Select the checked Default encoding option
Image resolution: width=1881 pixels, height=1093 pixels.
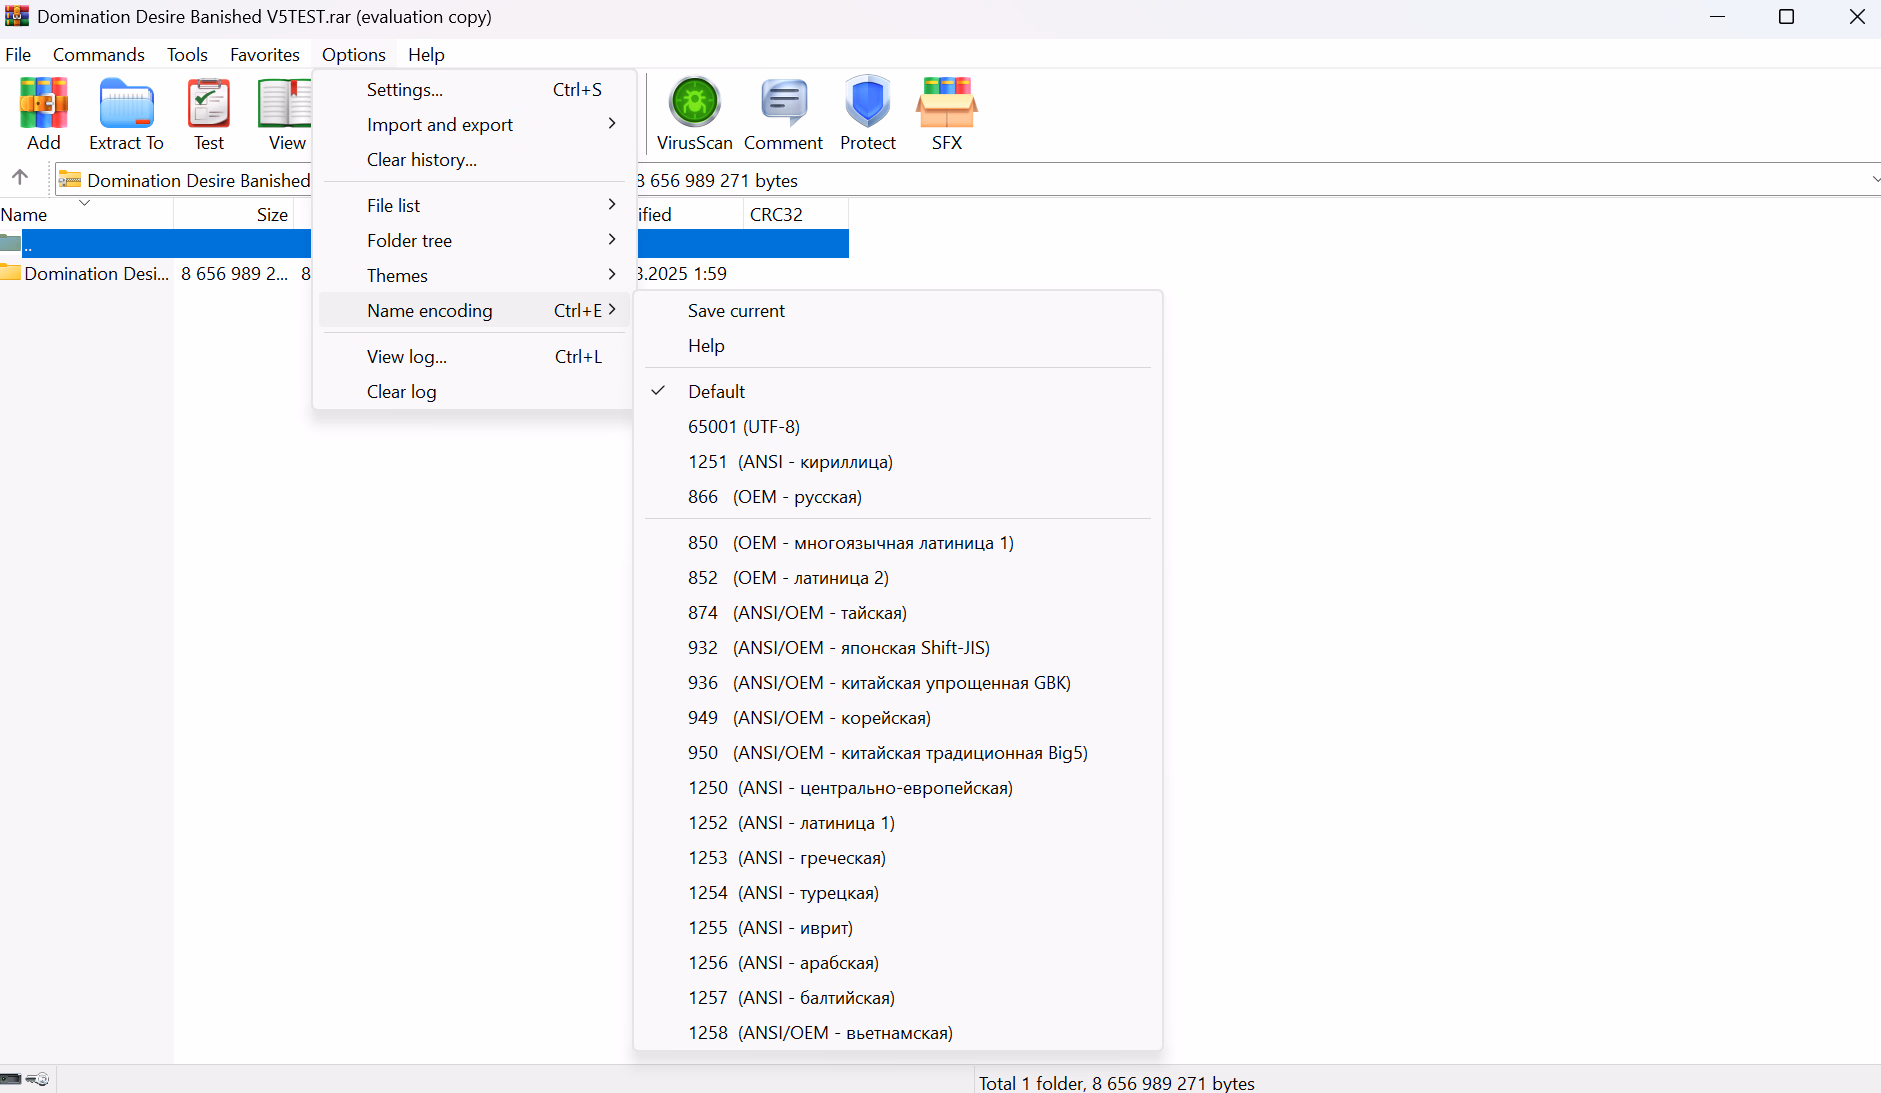[x=716, y=392]
